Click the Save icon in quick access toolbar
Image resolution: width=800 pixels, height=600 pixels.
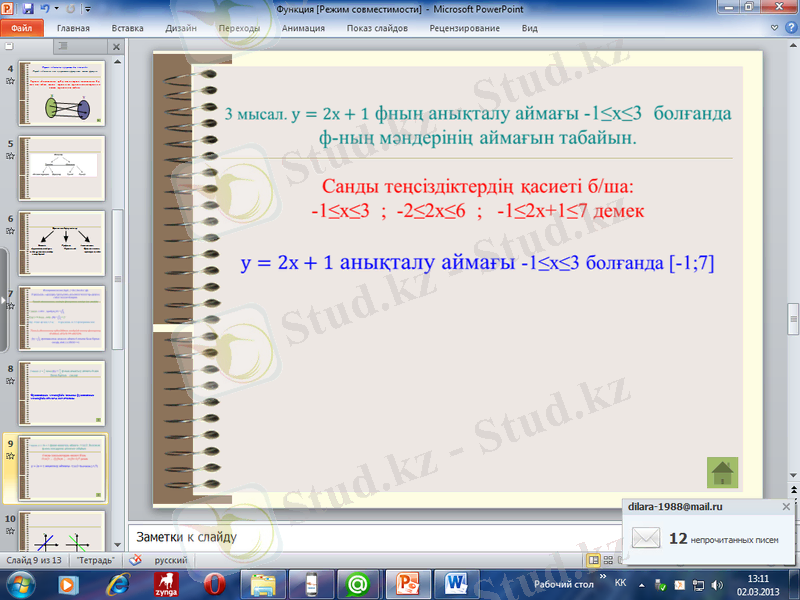[29, 8]
